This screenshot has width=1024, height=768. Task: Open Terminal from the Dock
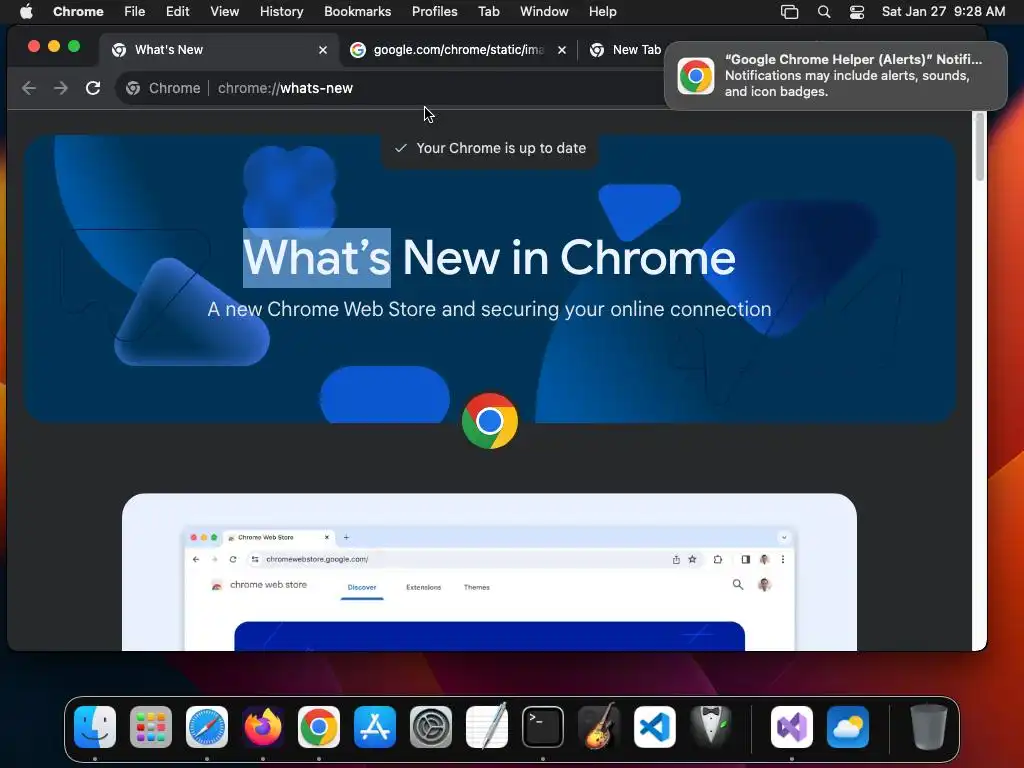pos(543,727)
